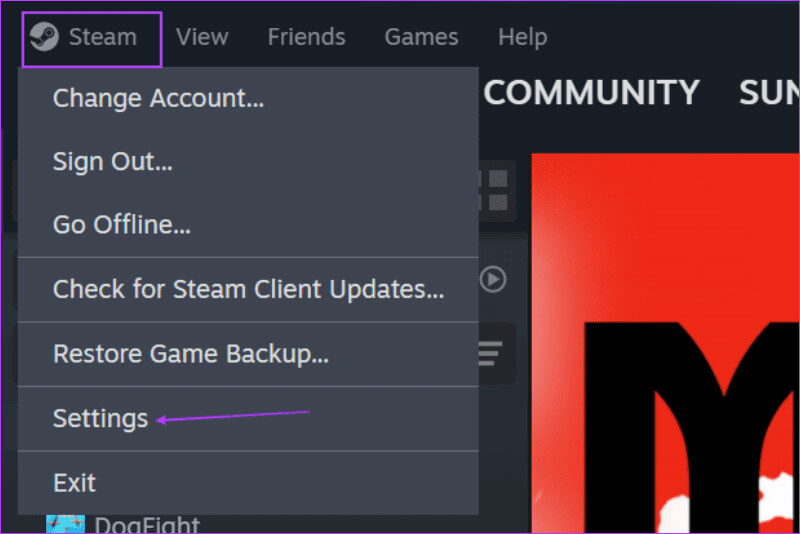Click the play circle icon

[493, 279]
